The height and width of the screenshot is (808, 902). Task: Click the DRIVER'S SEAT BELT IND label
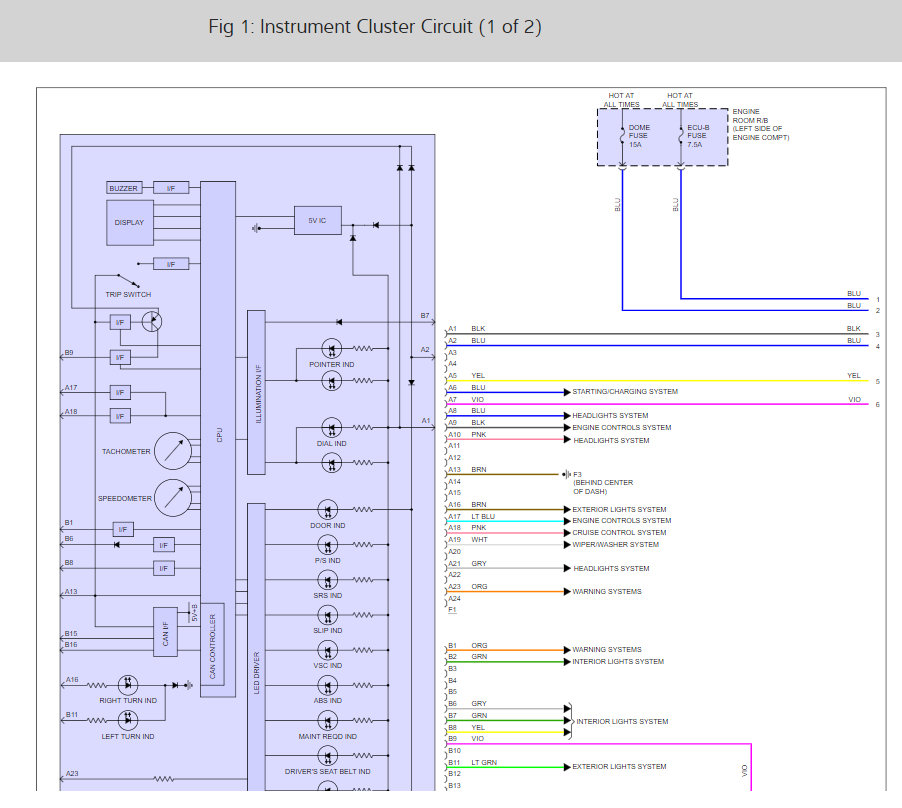click(328, 771)
